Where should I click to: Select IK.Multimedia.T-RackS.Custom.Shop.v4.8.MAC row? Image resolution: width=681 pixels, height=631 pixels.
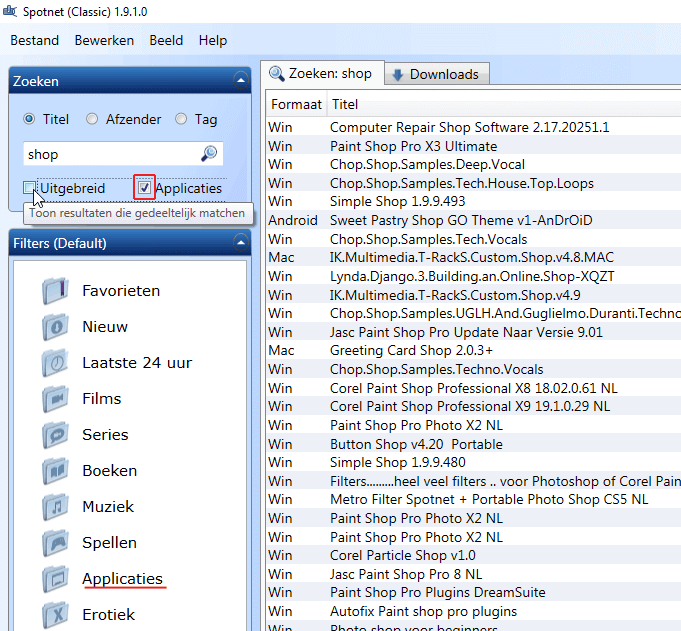[473, 258]
